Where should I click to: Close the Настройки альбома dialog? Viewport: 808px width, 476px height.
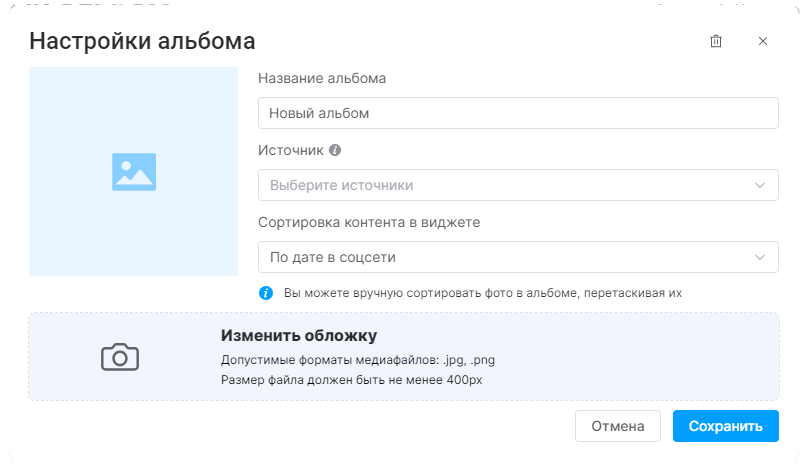(763, 41)
